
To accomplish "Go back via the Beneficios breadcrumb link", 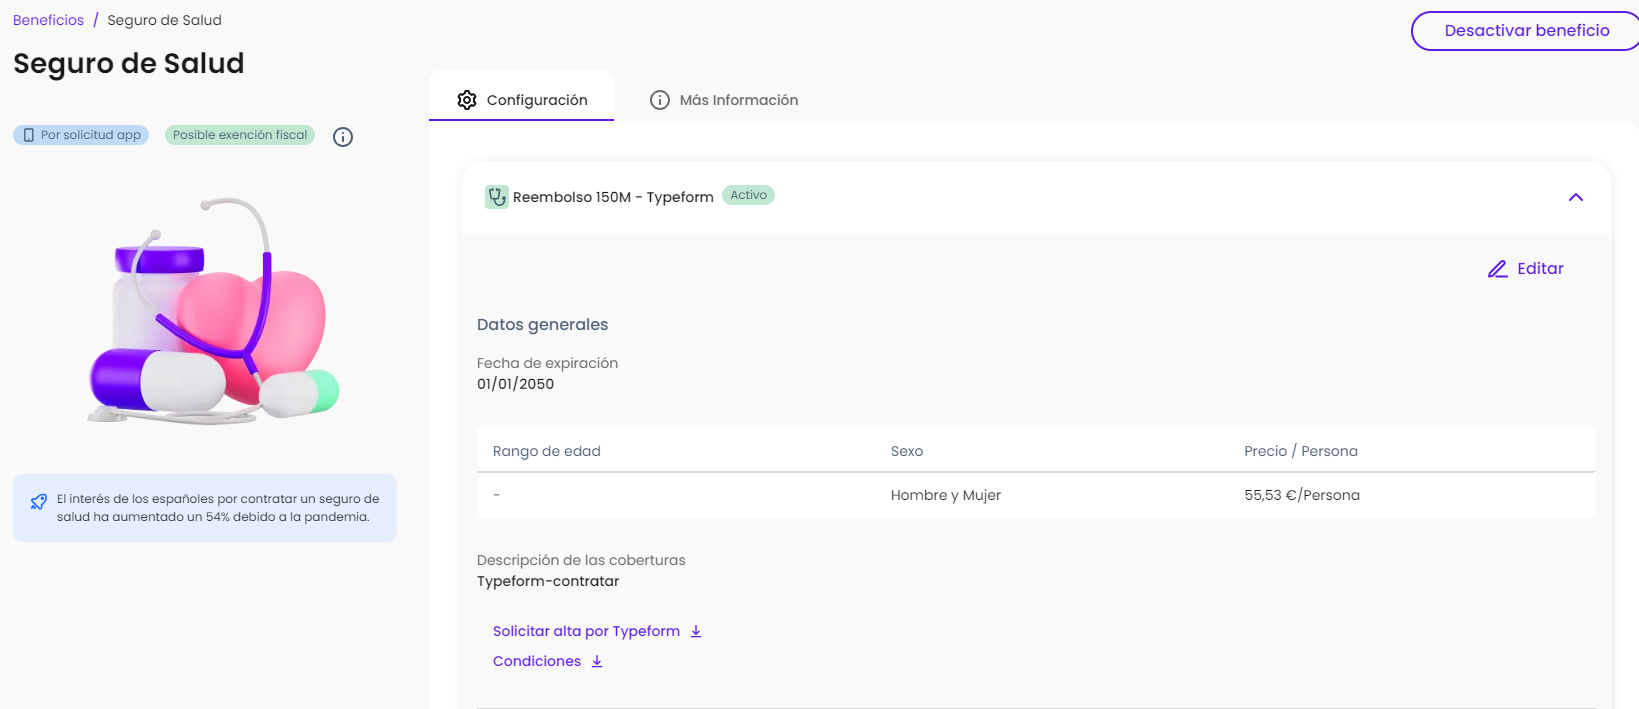I will click(x=48, y=20).
